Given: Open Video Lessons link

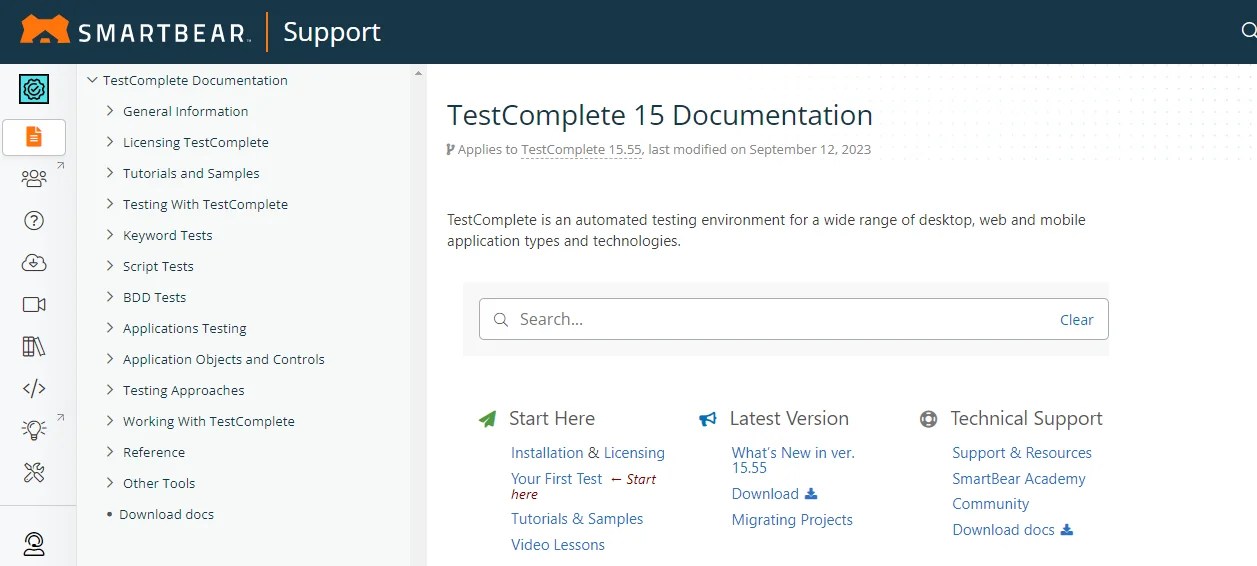Looking at the screenshot, I should pyautogui.click(x=558, y=545).
